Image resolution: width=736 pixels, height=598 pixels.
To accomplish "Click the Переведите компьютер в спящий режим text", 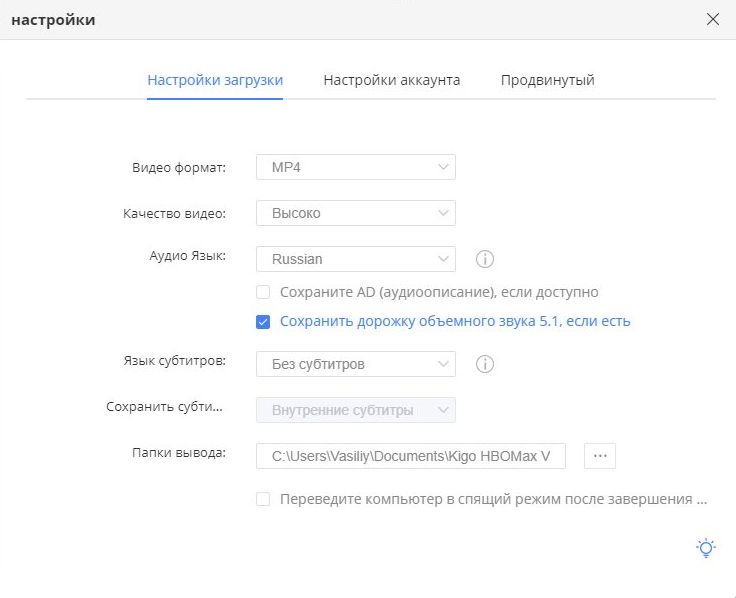I will point(493,499).
